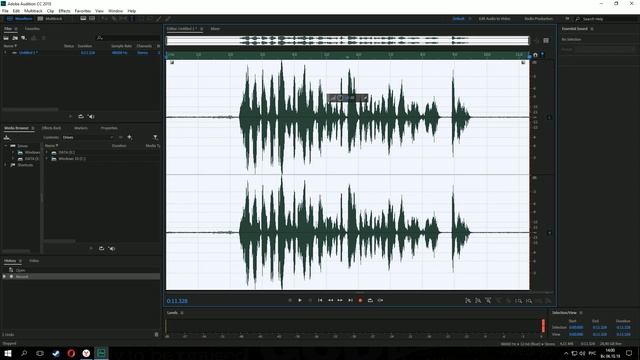Image resolution: width=640 pixels, height=360 pixels.
Task: Show the spectral frequency display
Action: 83,19
